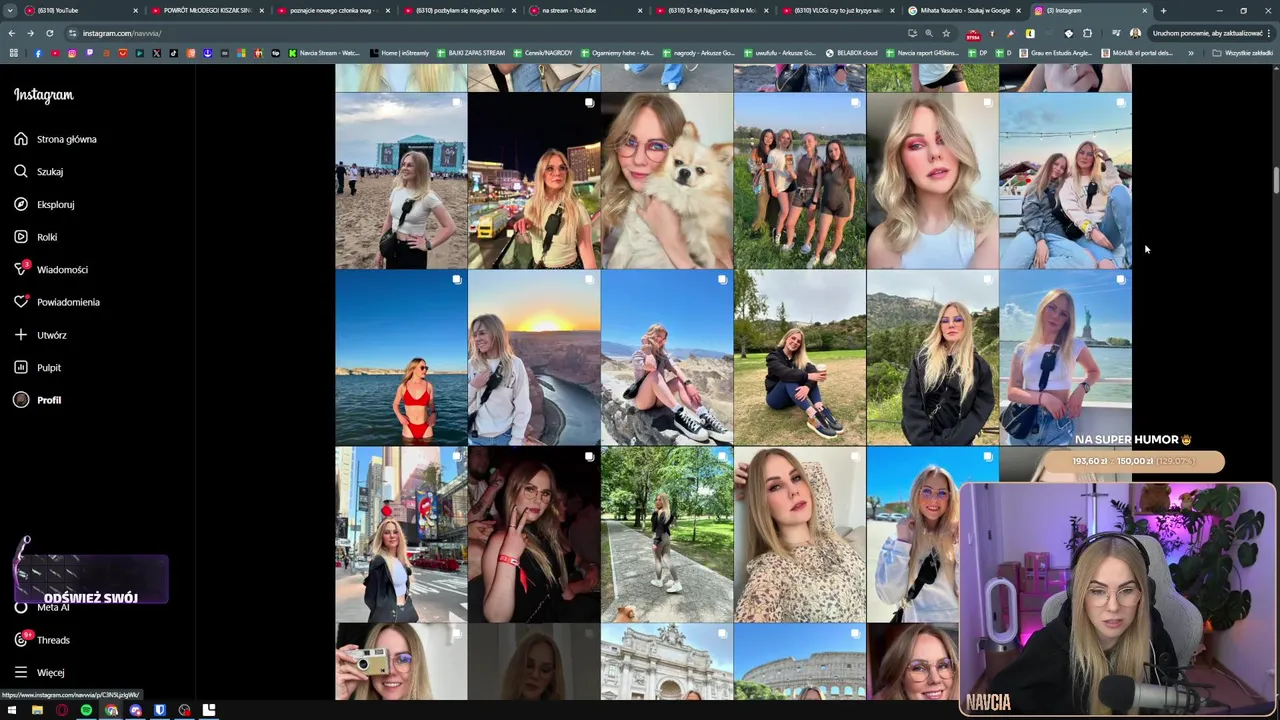Open park pathway photo post
Viewport: 1280px width, 720px height.
pos(667,534)
